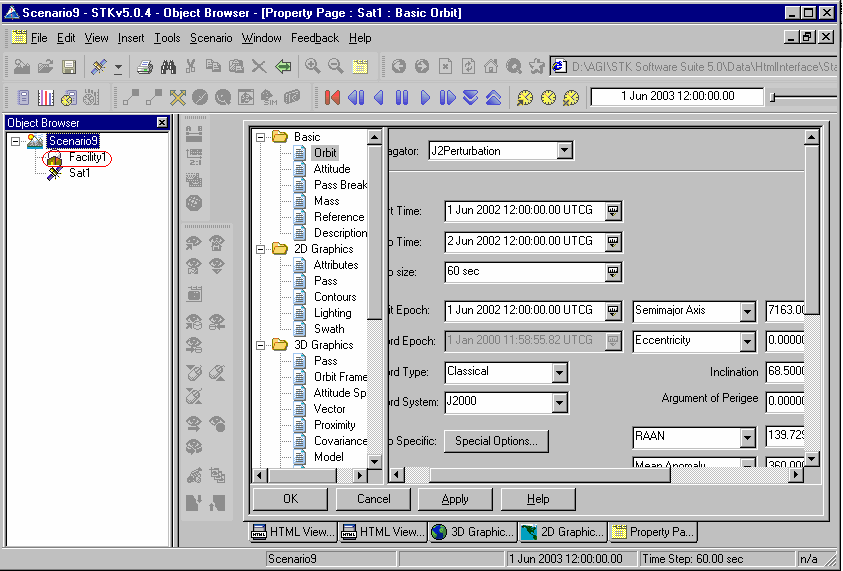Select Facility1 in Object Browser
The image size is (843, 571).
87,158
